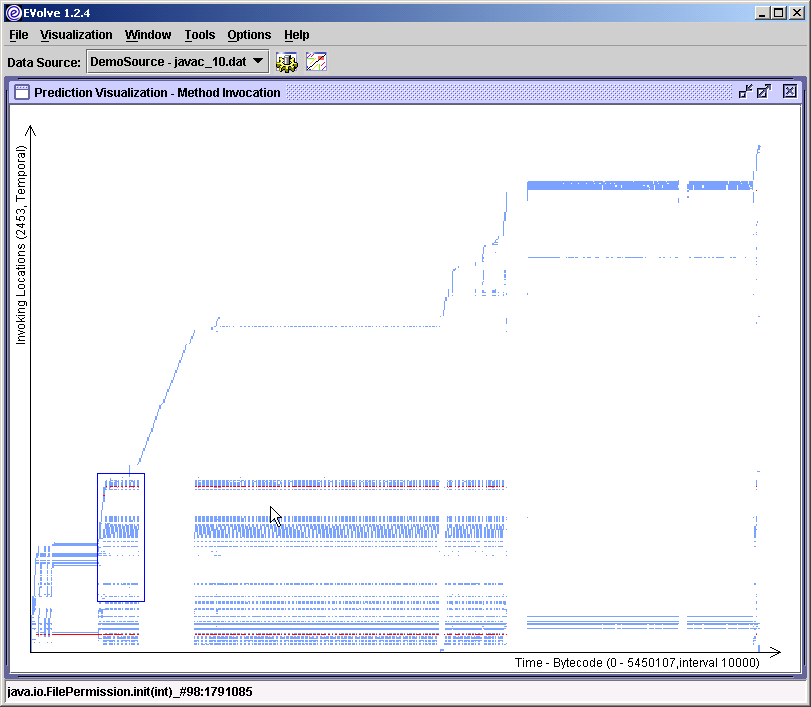This screenshot has width=811, height=707.
Task: Click the EVolve application logo icon
Action: (13, 13)
